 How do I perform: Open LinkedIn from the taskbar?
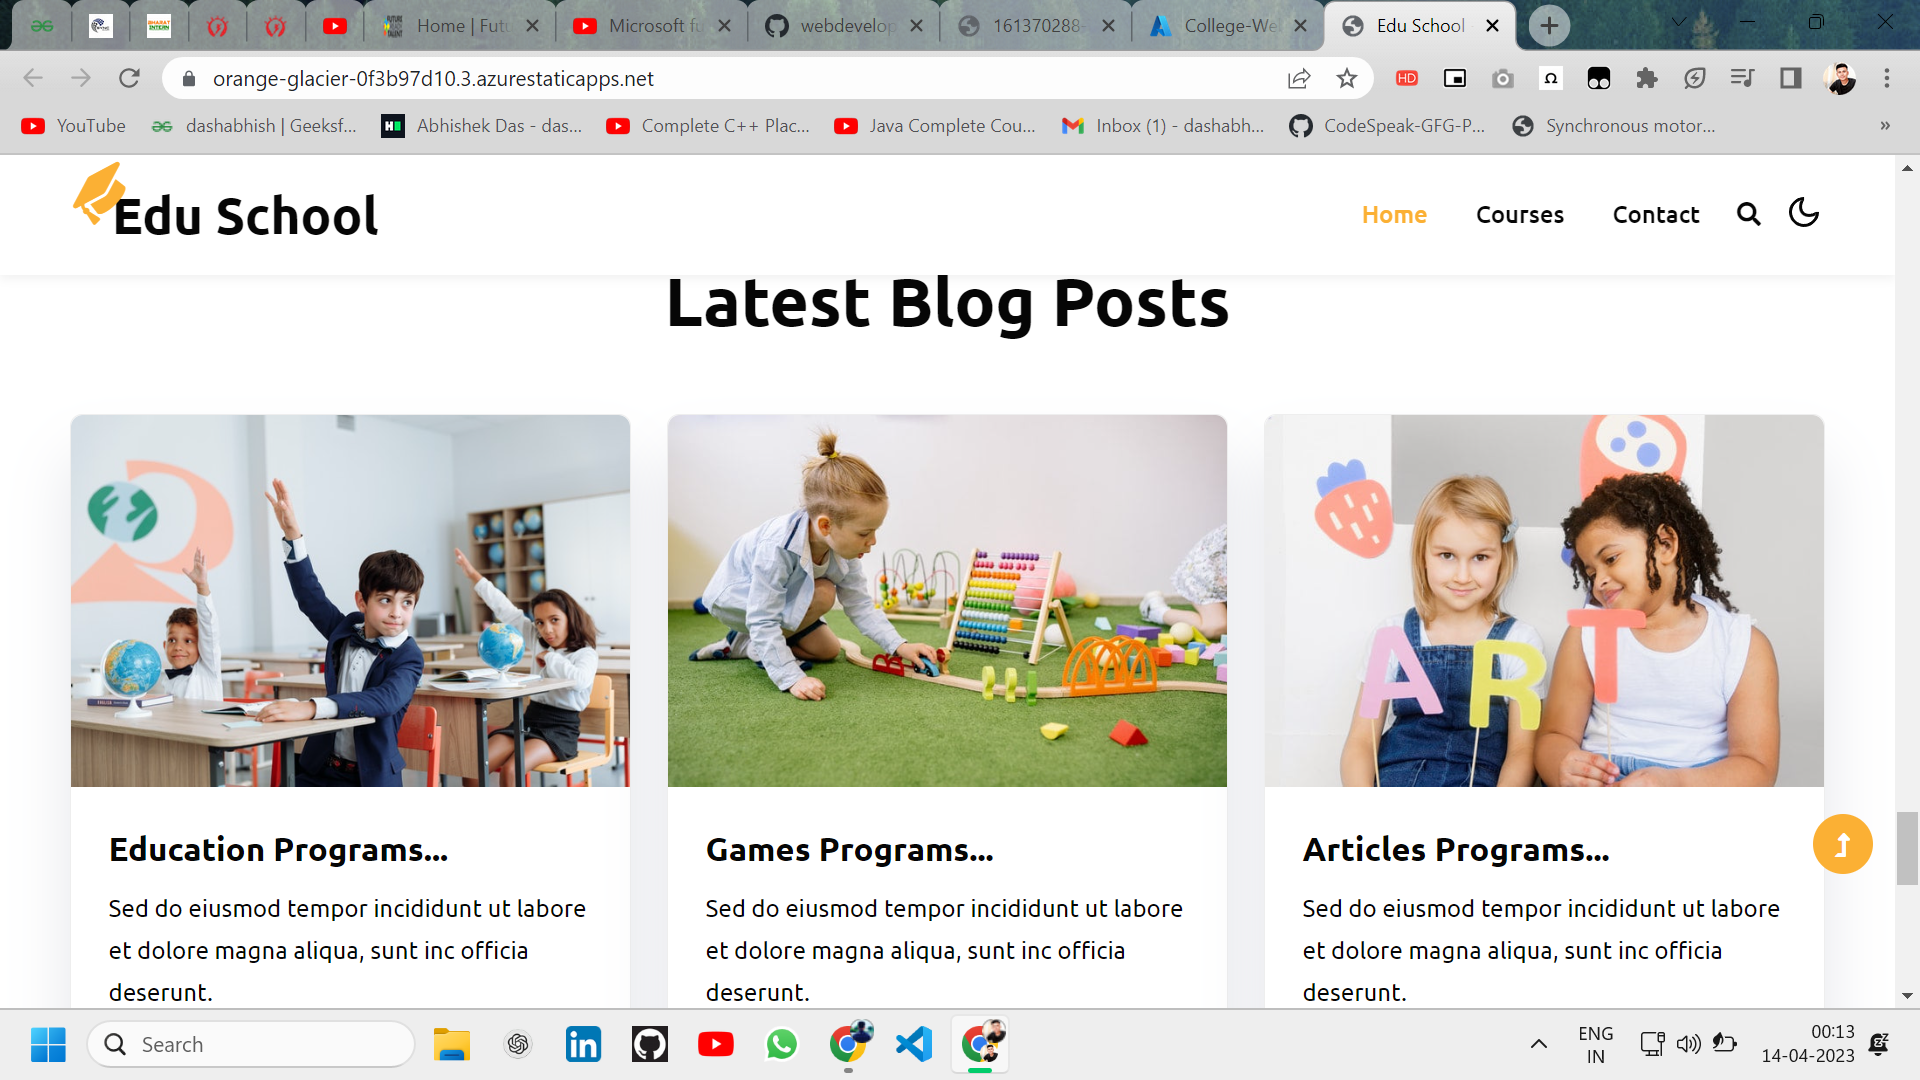[x=583, y=1043]
